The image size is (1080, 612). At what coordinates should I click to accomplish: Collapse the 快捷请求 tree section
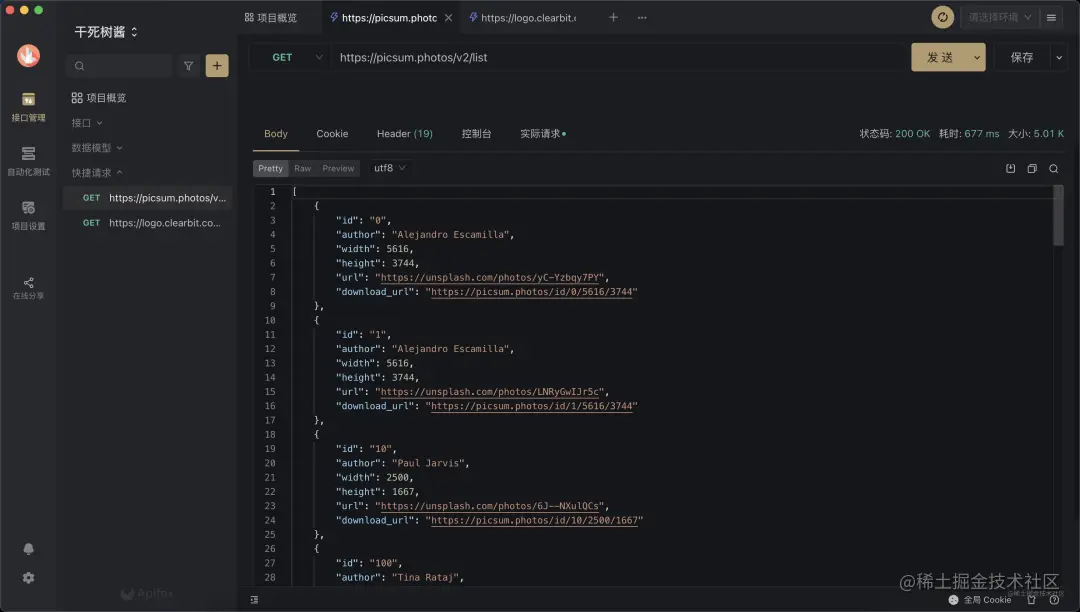coord(96,172)
